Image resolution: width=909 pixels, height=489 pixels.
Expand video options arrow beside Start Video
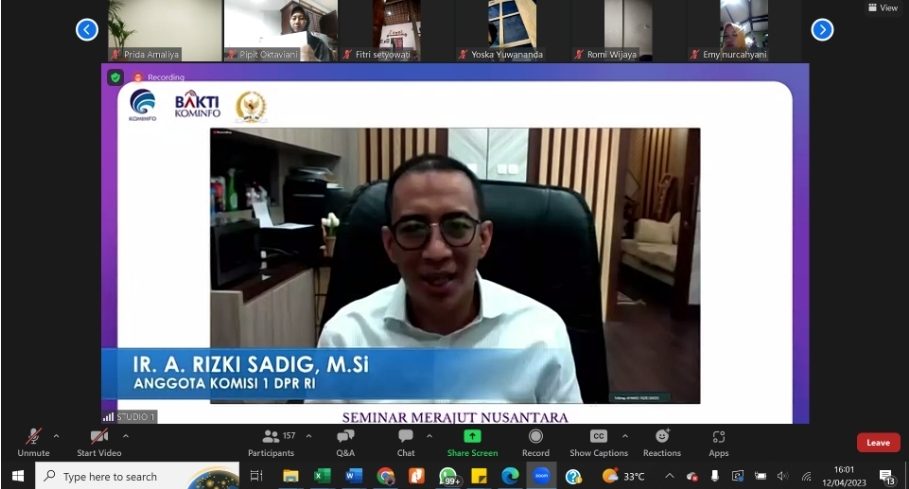pyautogui.click(x=126, y=436)
